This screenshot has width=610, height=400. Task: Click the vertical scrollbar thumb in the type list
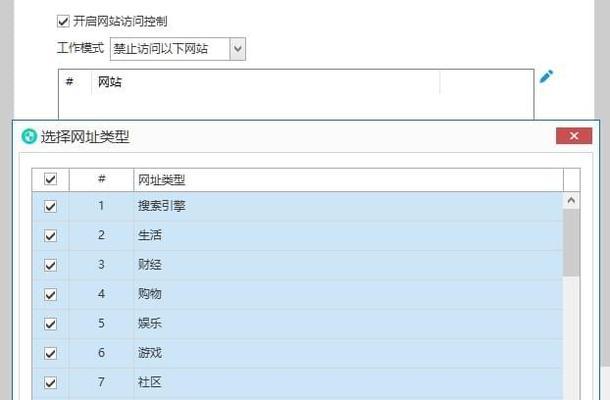click(571, 242)
